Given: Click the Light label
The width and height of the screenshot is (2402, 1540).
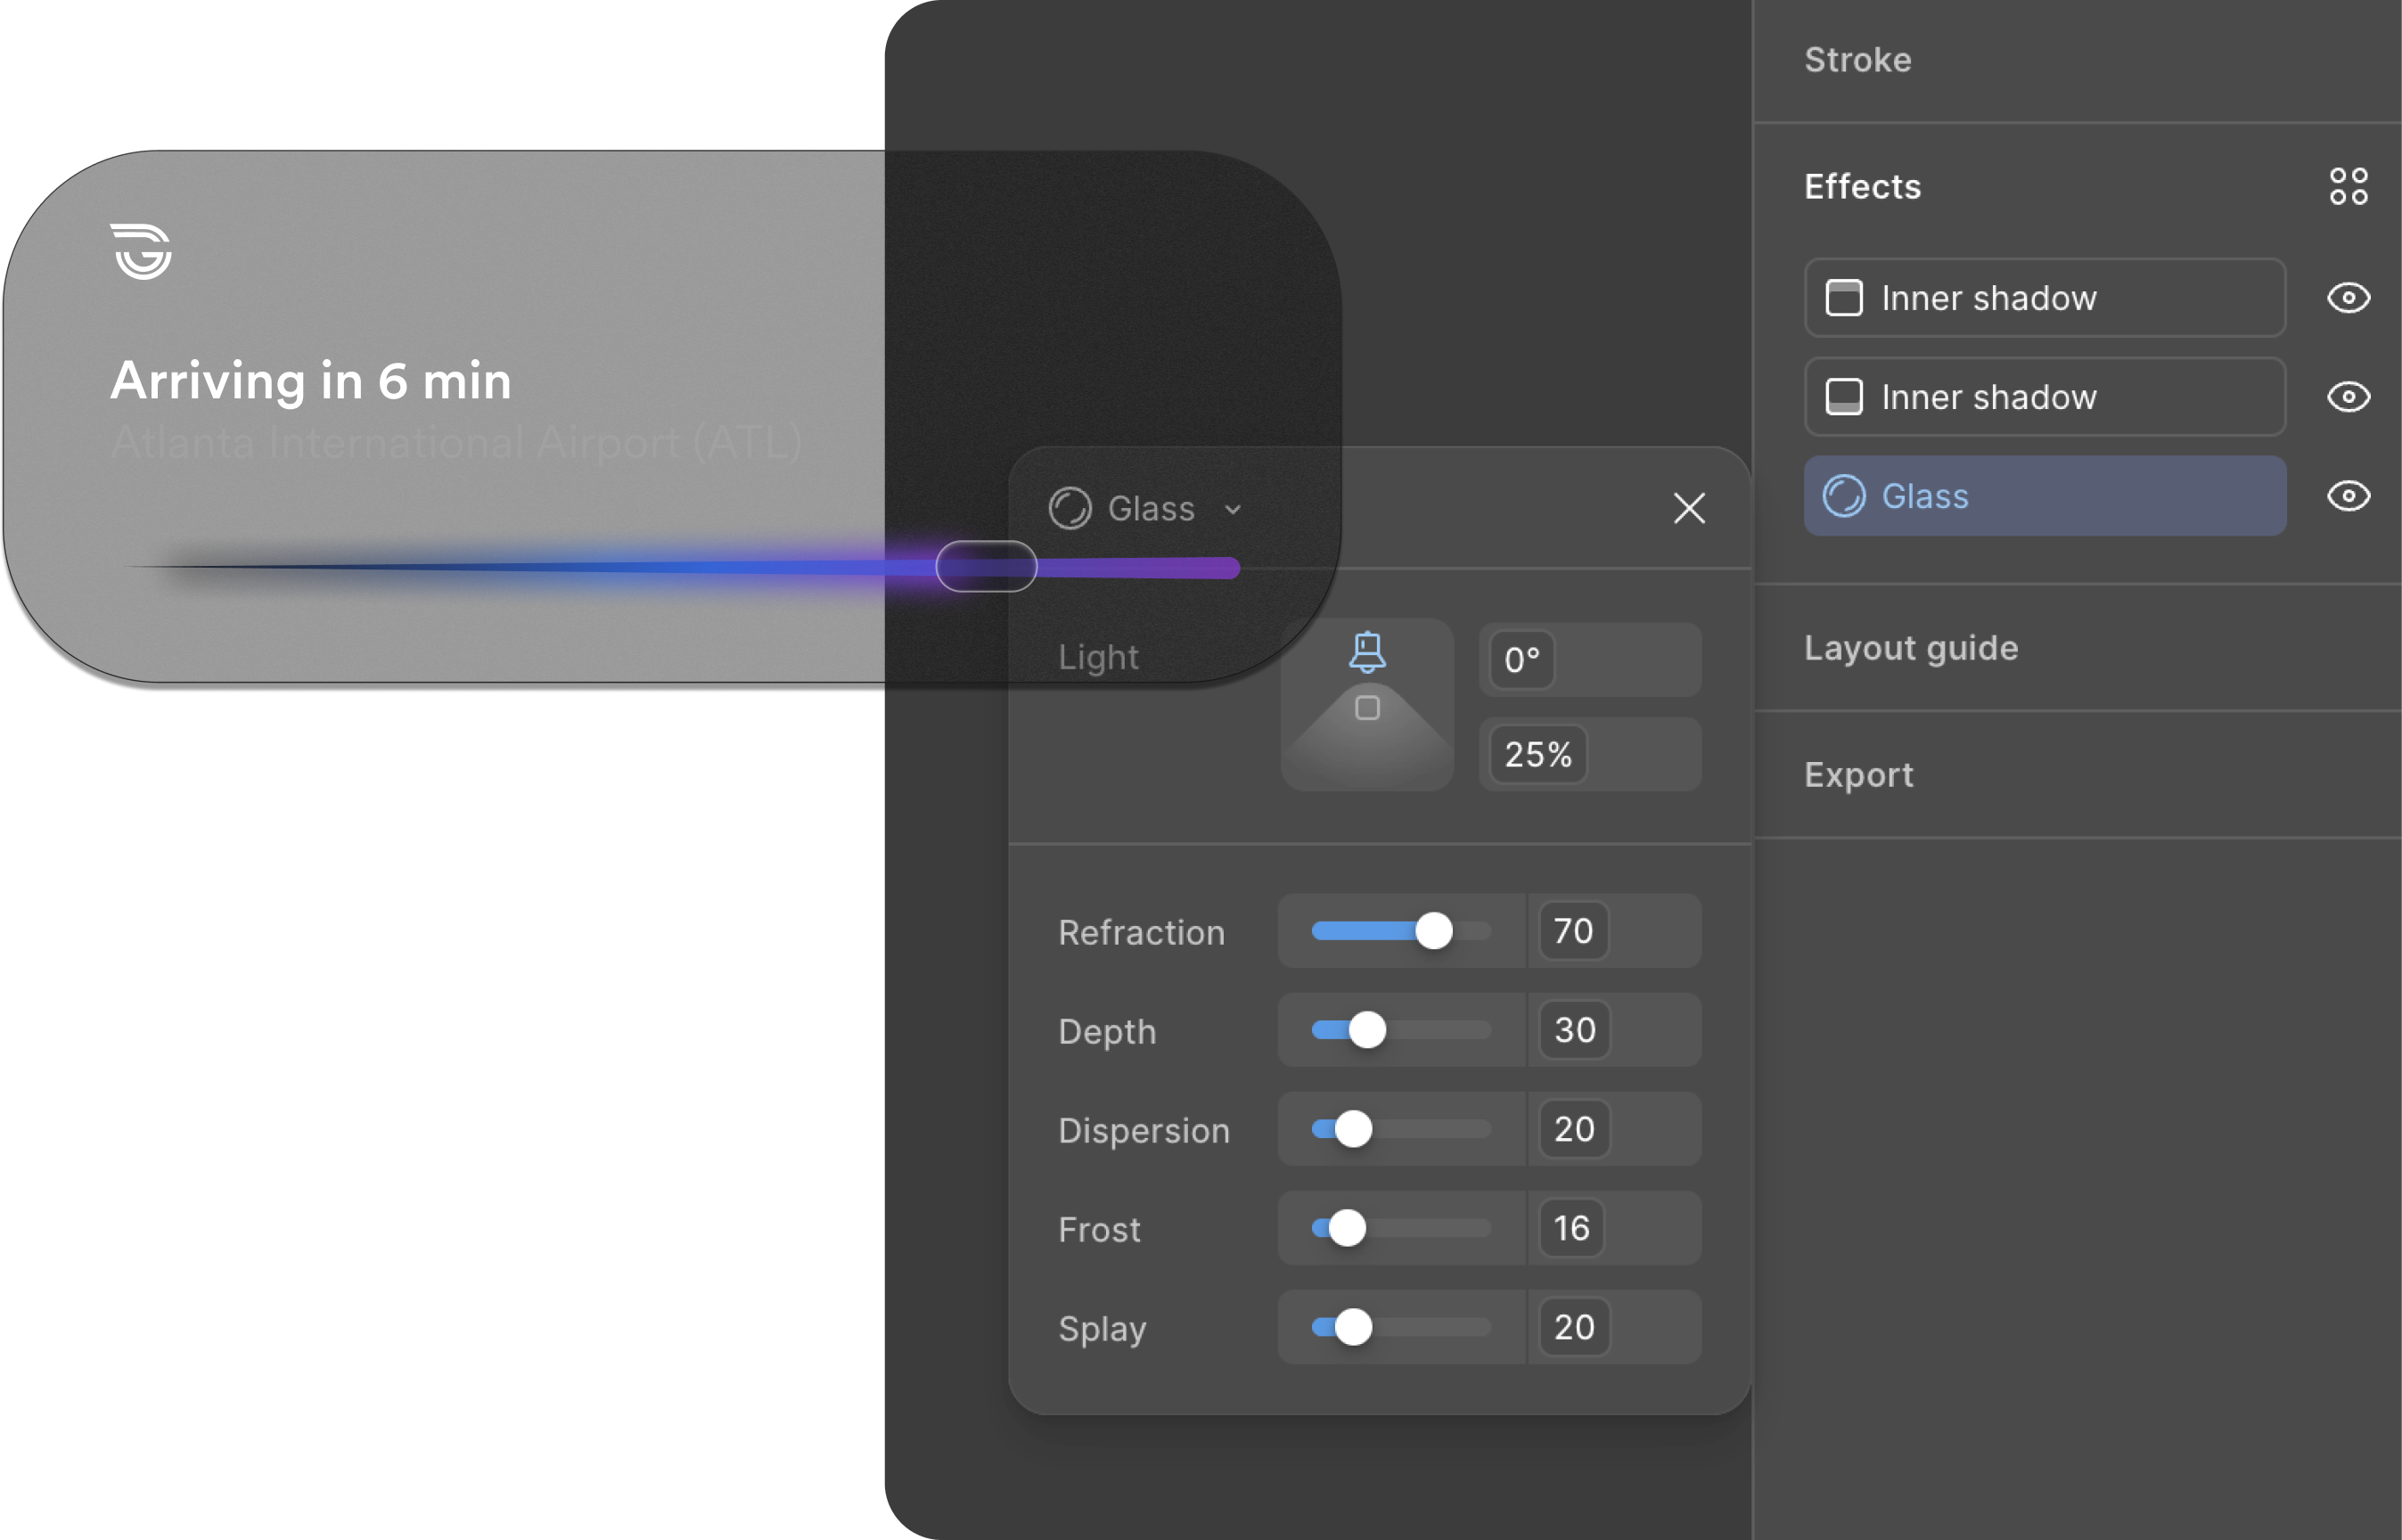Looking at the screenshot, I should (x=1098, y=657).
